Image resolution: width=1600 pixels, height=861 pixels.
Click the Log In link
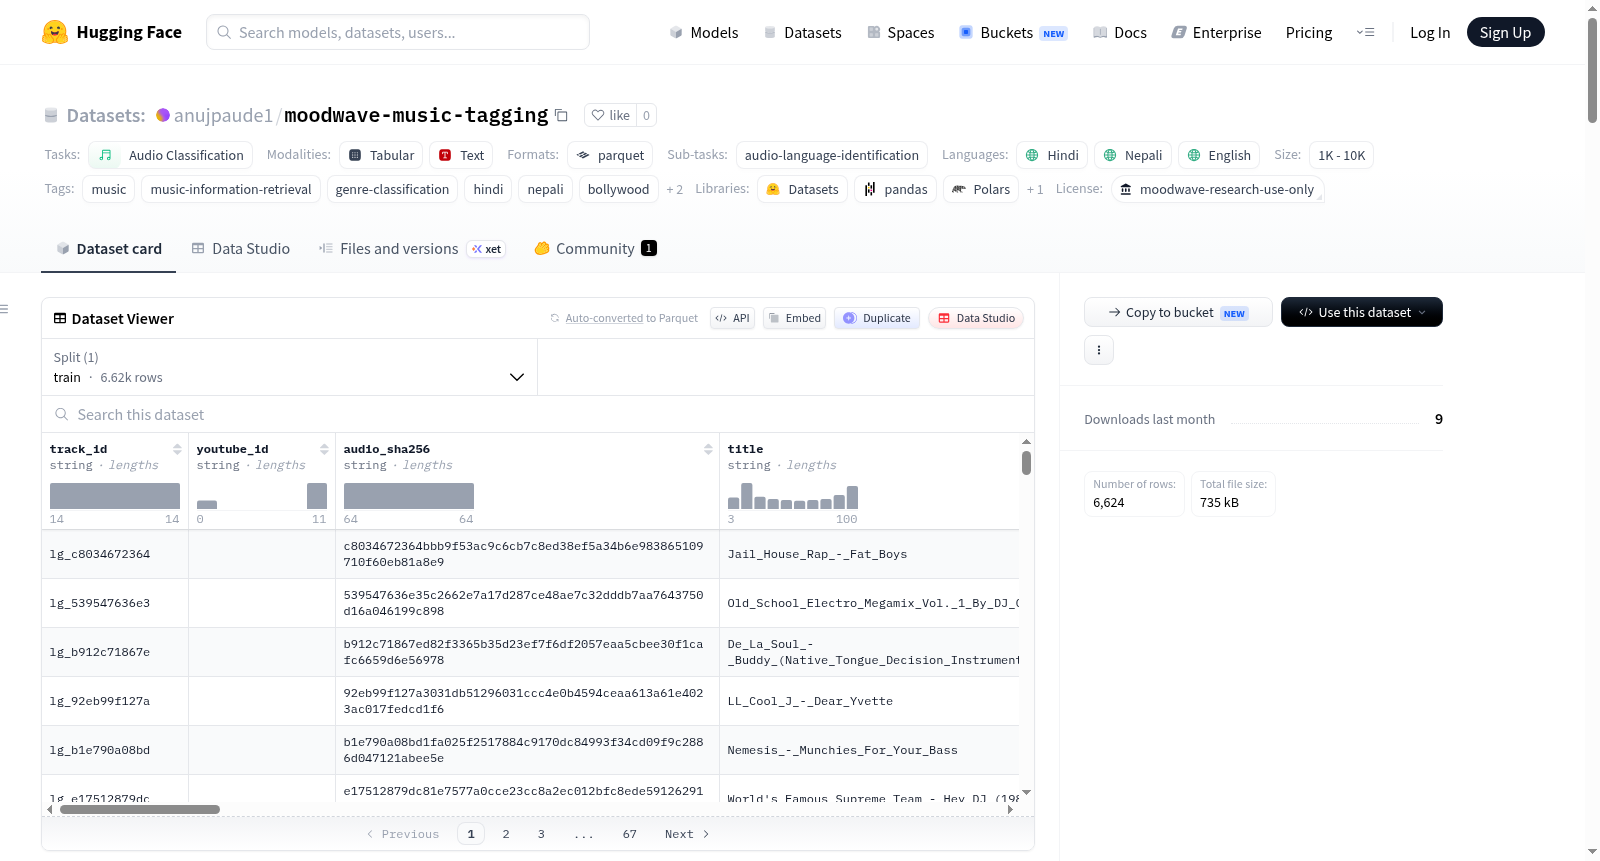pos(1430,32)
